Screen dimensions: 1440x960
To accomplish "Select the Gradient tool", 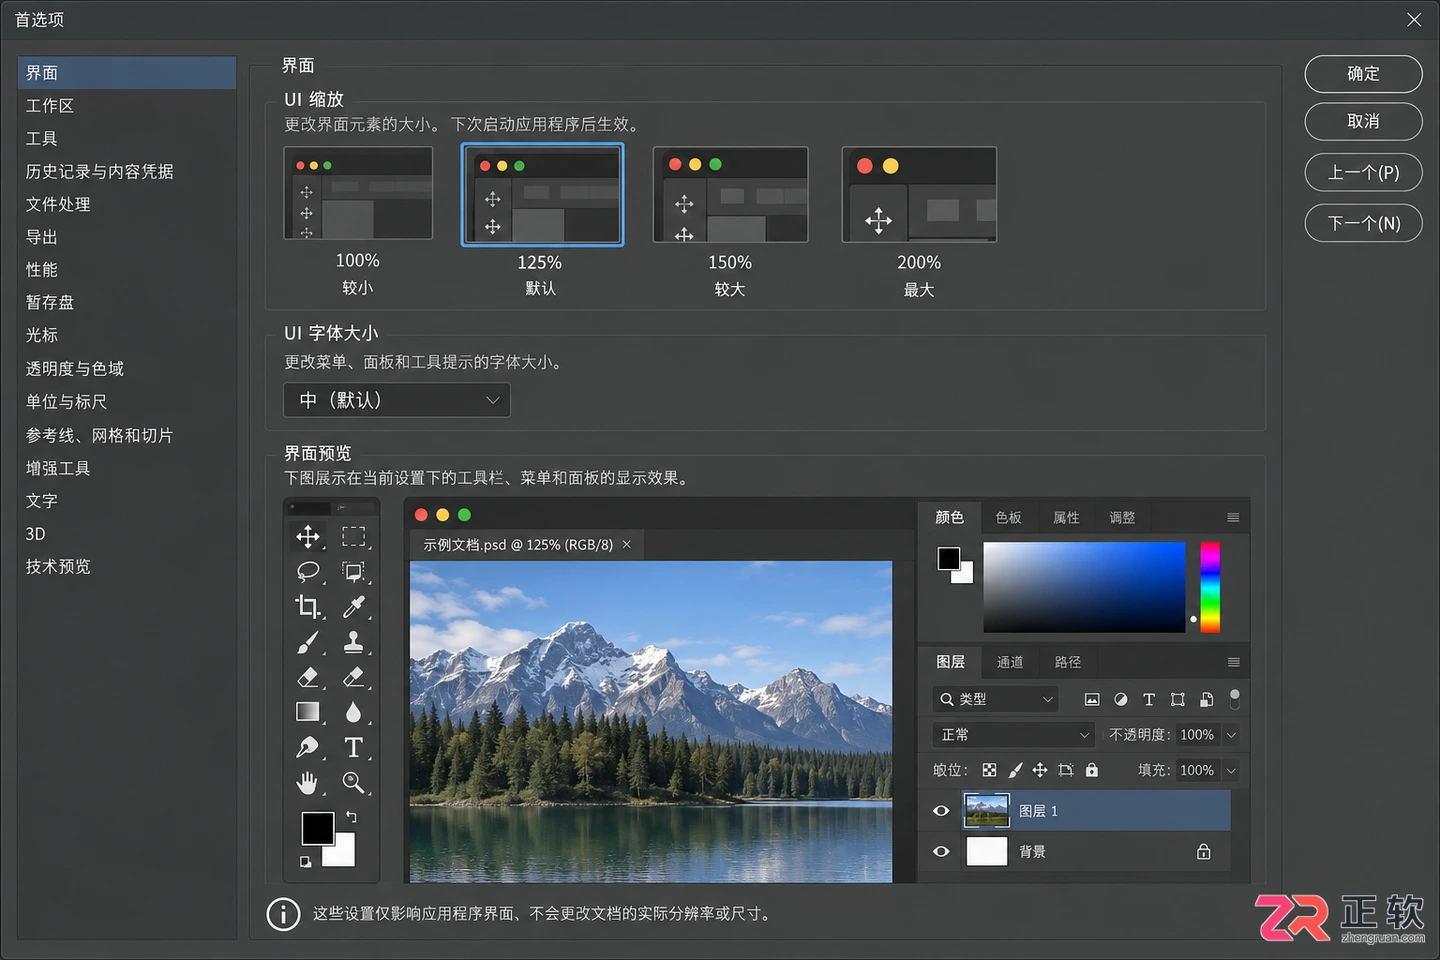I will pos(308,712).
